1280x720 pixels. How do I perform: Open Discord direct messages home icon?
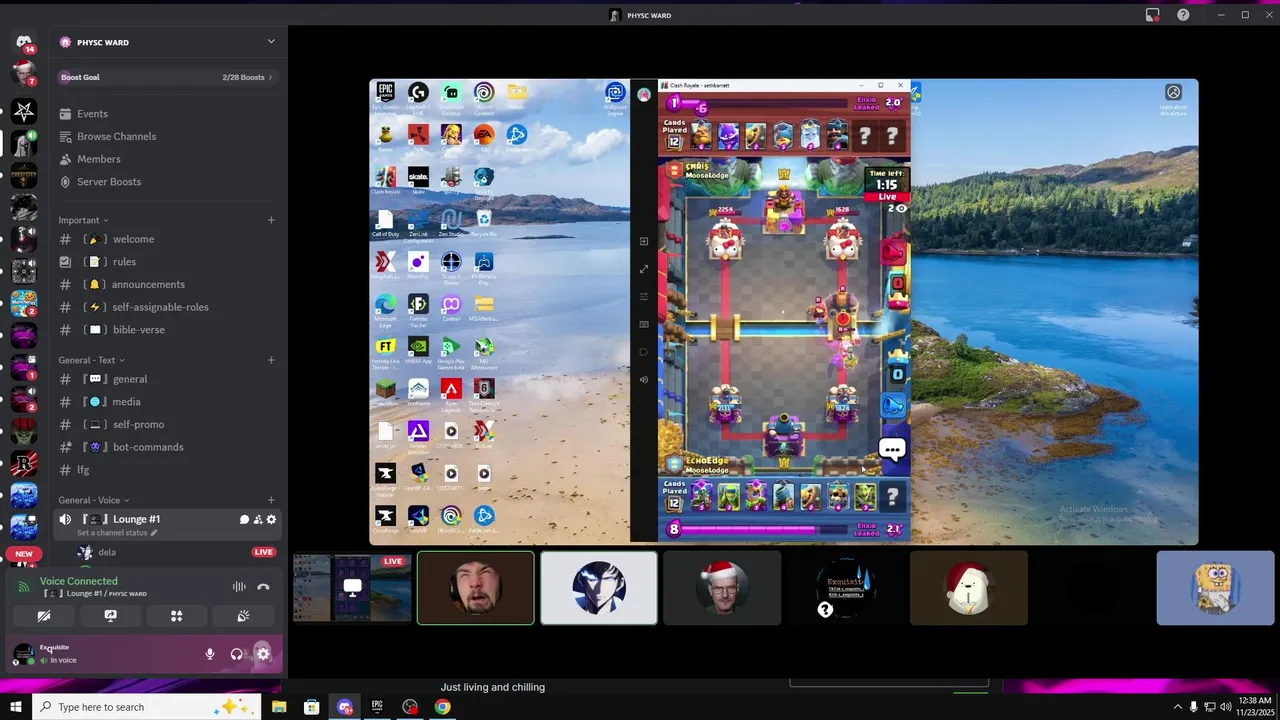click(x=23, y=42)
